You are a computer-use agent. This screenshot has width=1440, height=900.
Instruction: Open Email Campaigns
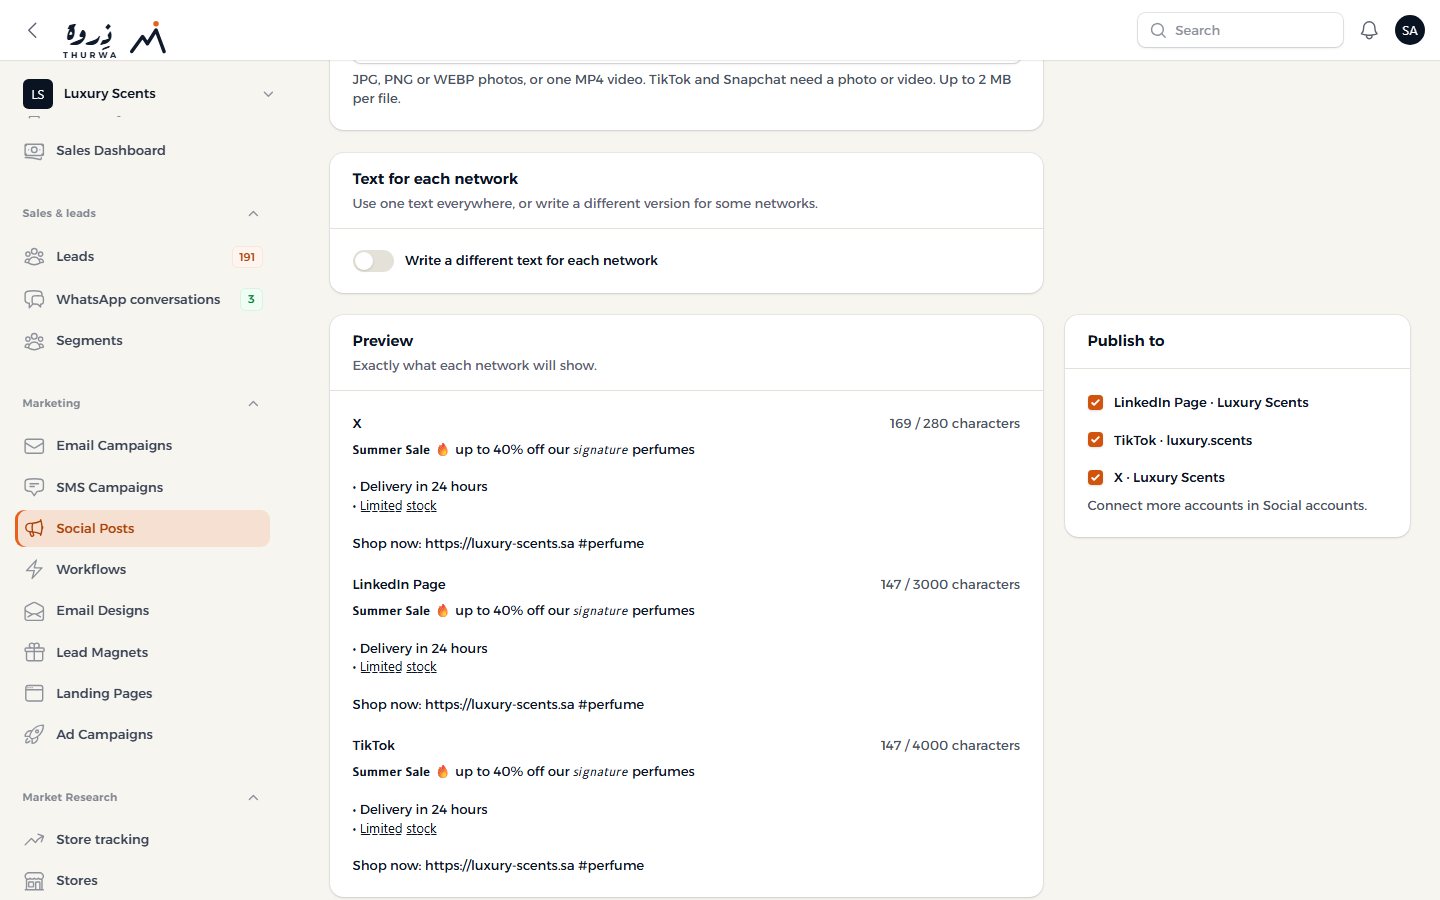tap(143, 446)
